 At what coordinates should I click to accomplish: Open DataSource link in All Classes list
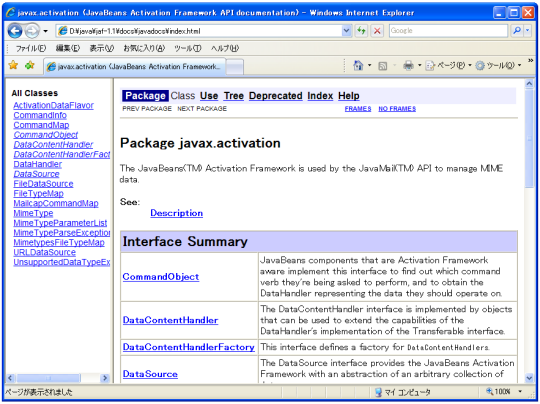36,174
